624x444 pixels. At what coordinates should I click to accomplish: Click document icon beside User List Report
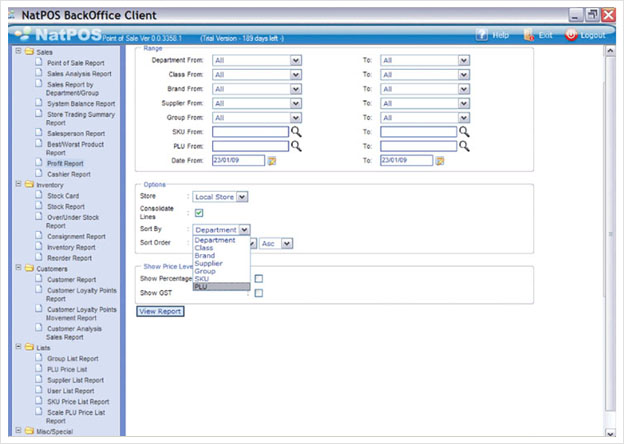39,390
